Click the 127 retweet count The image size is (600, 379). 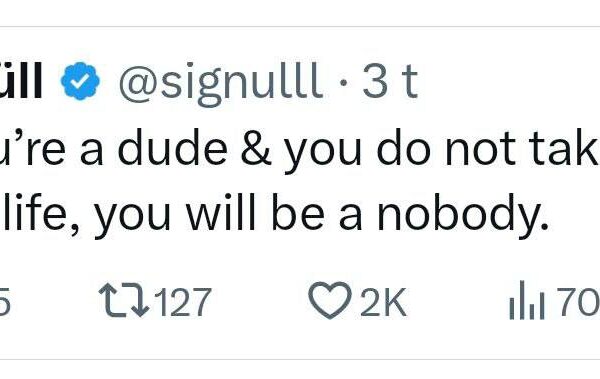184,302
